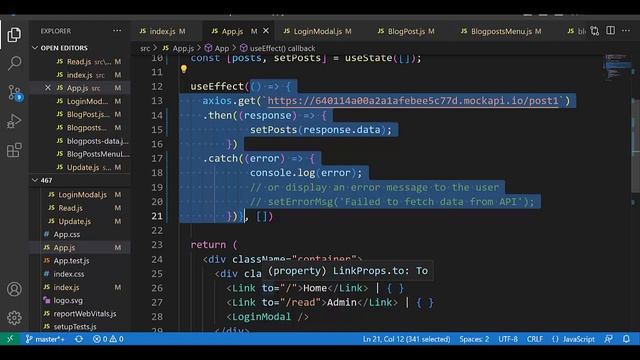Screen dimensions: 640x360
Task: Open the Search view in activity bar
Action: pos(14,63)
